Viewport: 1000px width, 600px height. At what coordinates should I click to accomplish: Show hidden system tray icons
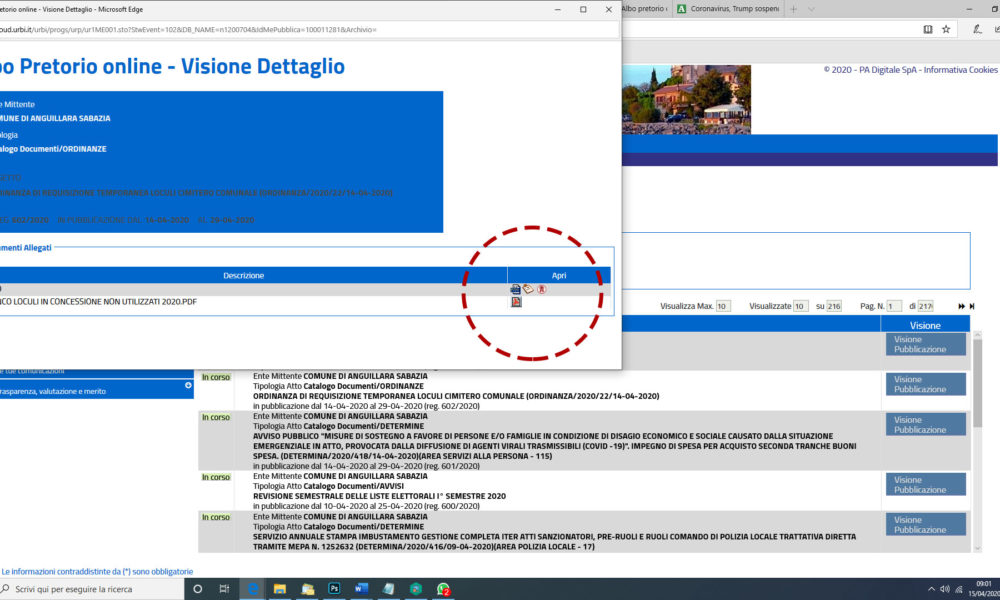pyautogui.click(x=931, y=589)
